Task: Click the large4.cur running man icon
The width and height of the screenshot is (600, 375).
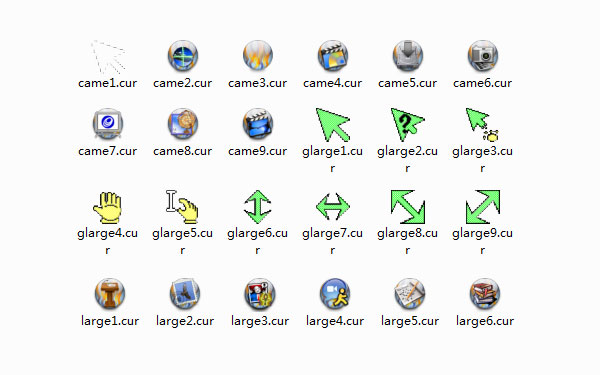Action: pos(335,294)
